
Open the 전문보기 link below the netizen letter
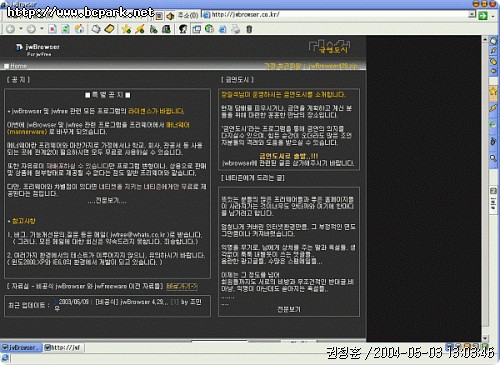(289, 309)
